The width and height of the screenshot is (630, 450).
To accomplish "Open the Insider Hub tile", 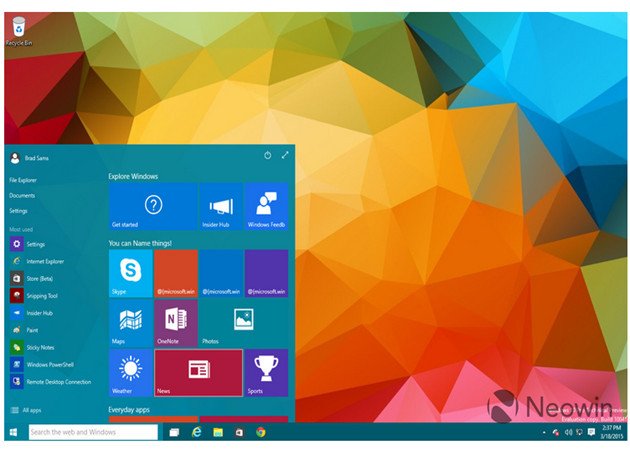I will coord(220,207).
